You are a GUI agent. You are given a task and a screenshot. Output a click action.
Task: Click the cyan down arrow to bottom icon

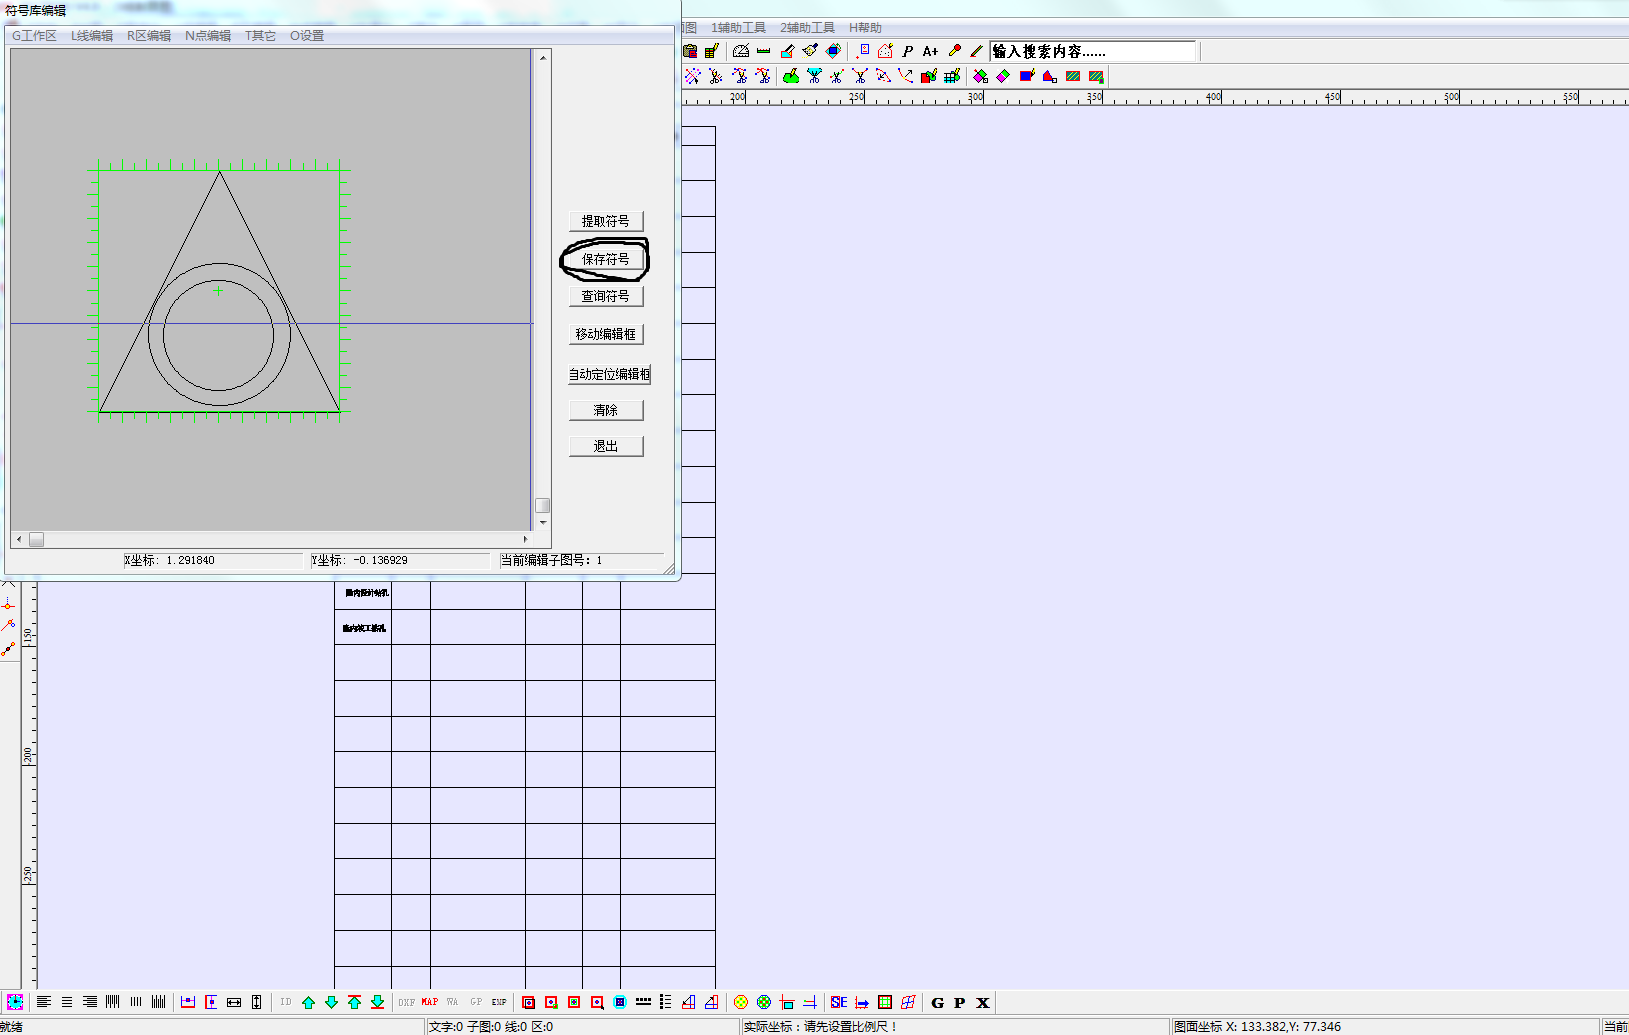pos(377,1002)
